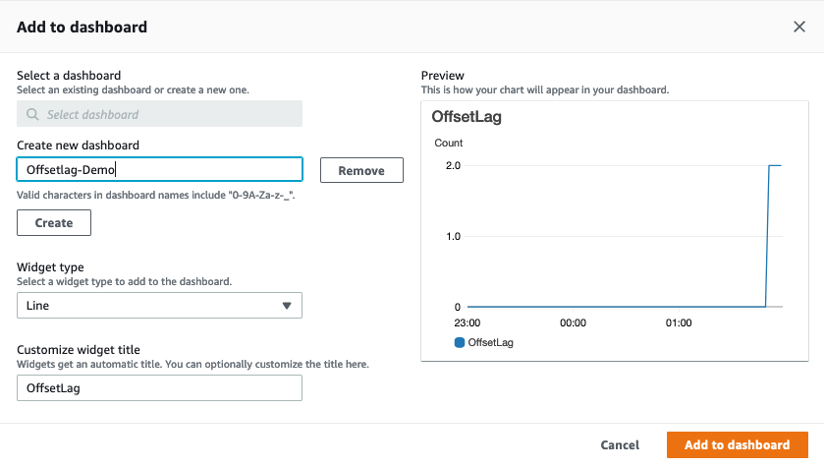
Task: Click the magnifier icon in dashboard search
Action: coord(34,114)
